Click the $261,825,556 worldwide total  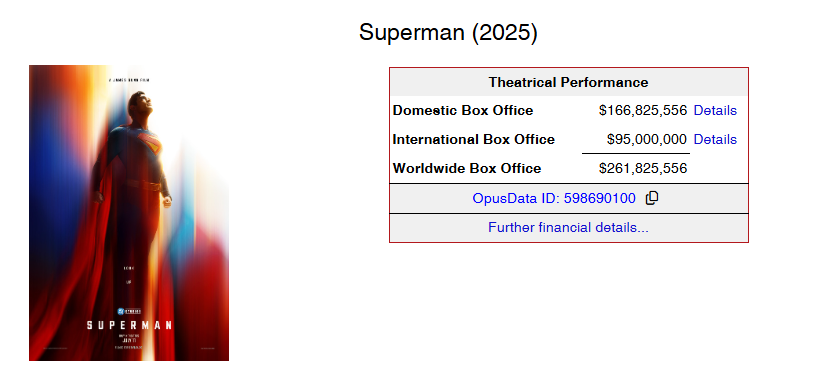pyautogui.click(x=643, y=169)
